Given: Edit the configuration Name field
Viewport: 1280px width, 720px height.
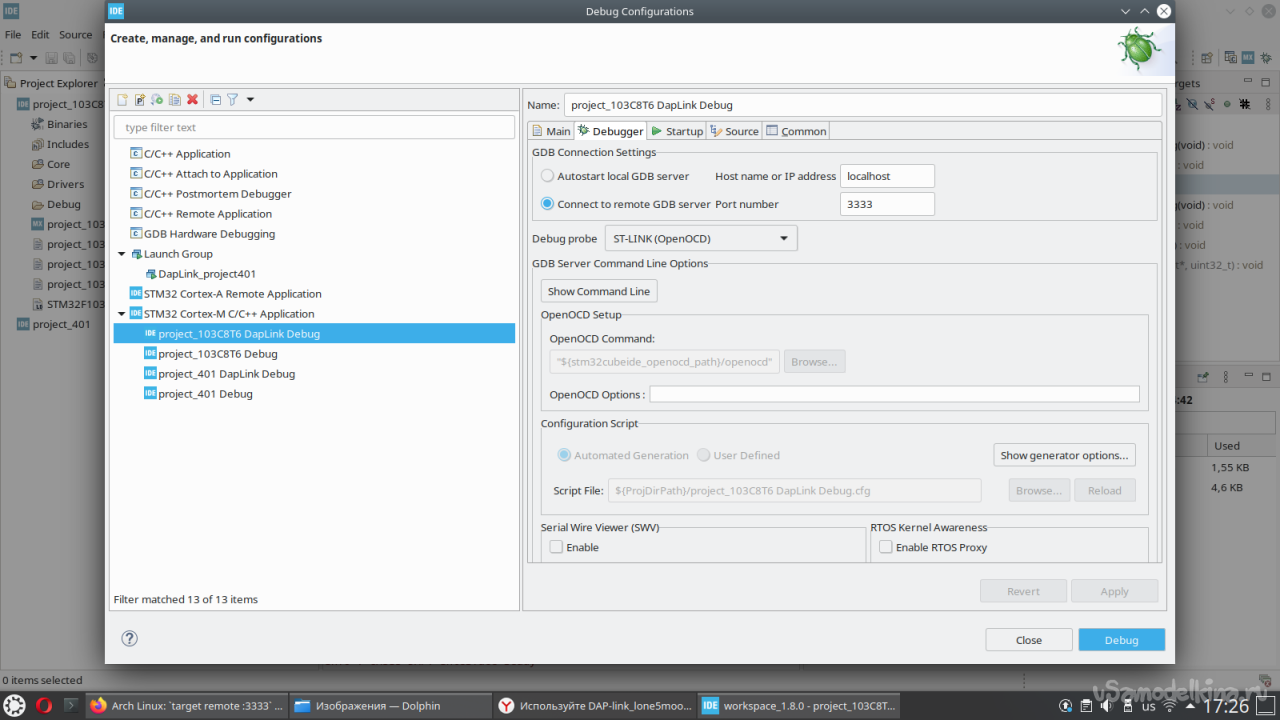Looking at the screenshot, I should [x=863, y=105].
